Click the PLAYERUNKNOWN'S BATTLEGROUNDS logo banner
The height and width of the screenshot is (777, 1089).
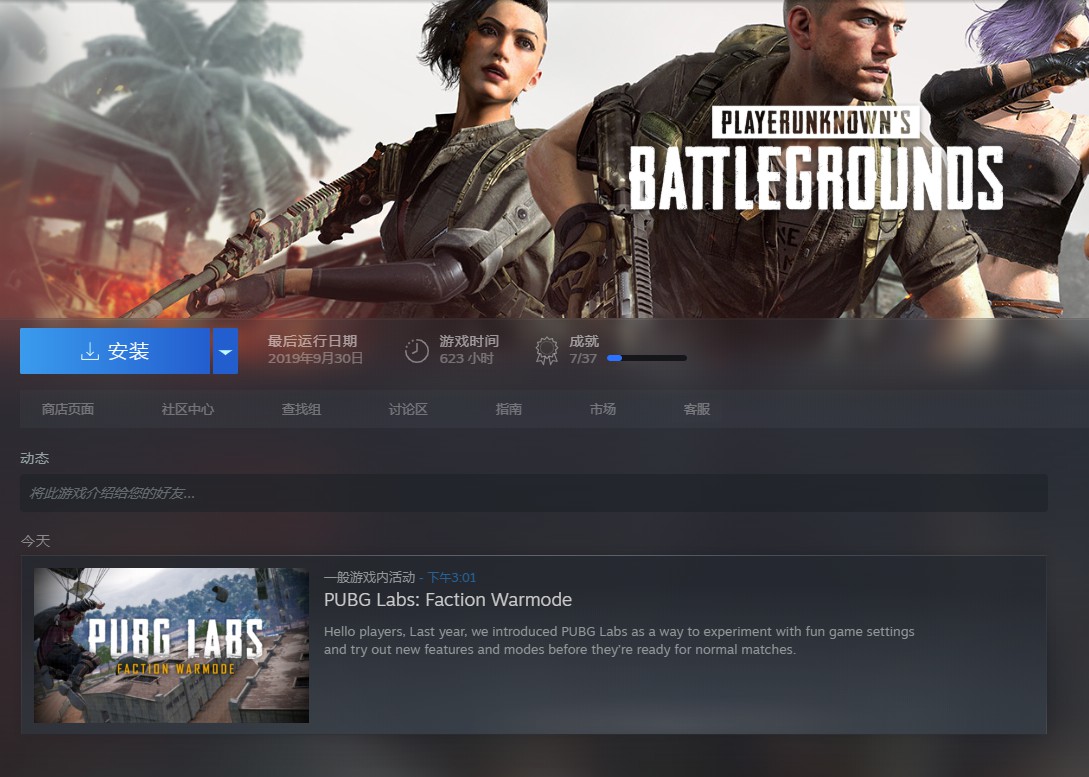(815, 158)
